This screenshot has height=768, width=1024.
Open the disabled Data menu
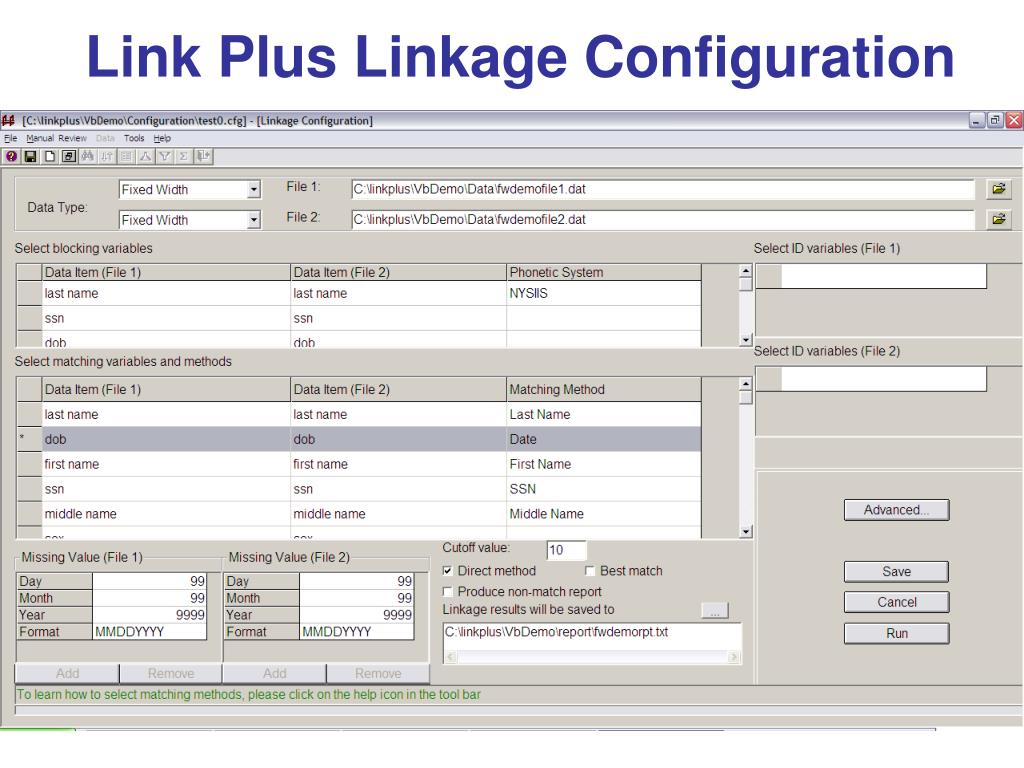tap(105, 138)
